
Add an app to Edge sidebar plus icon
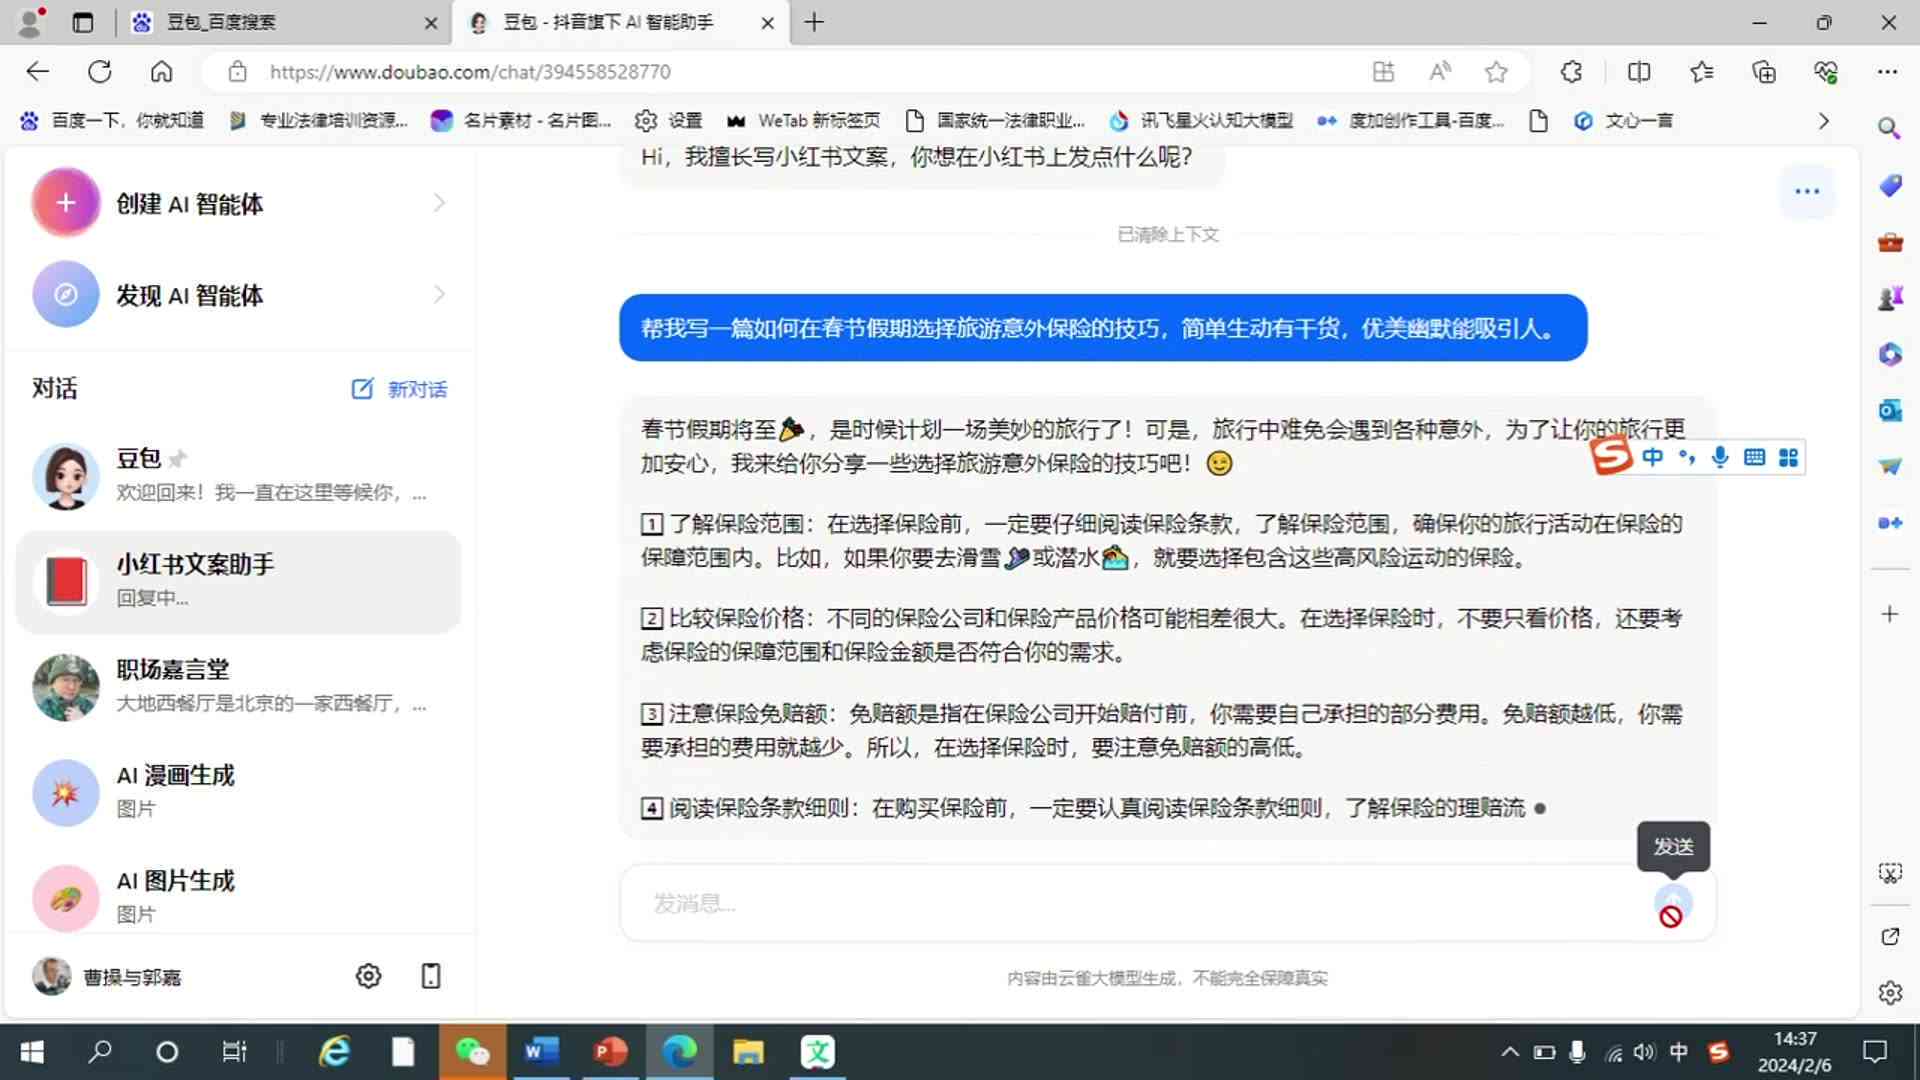1889,614
